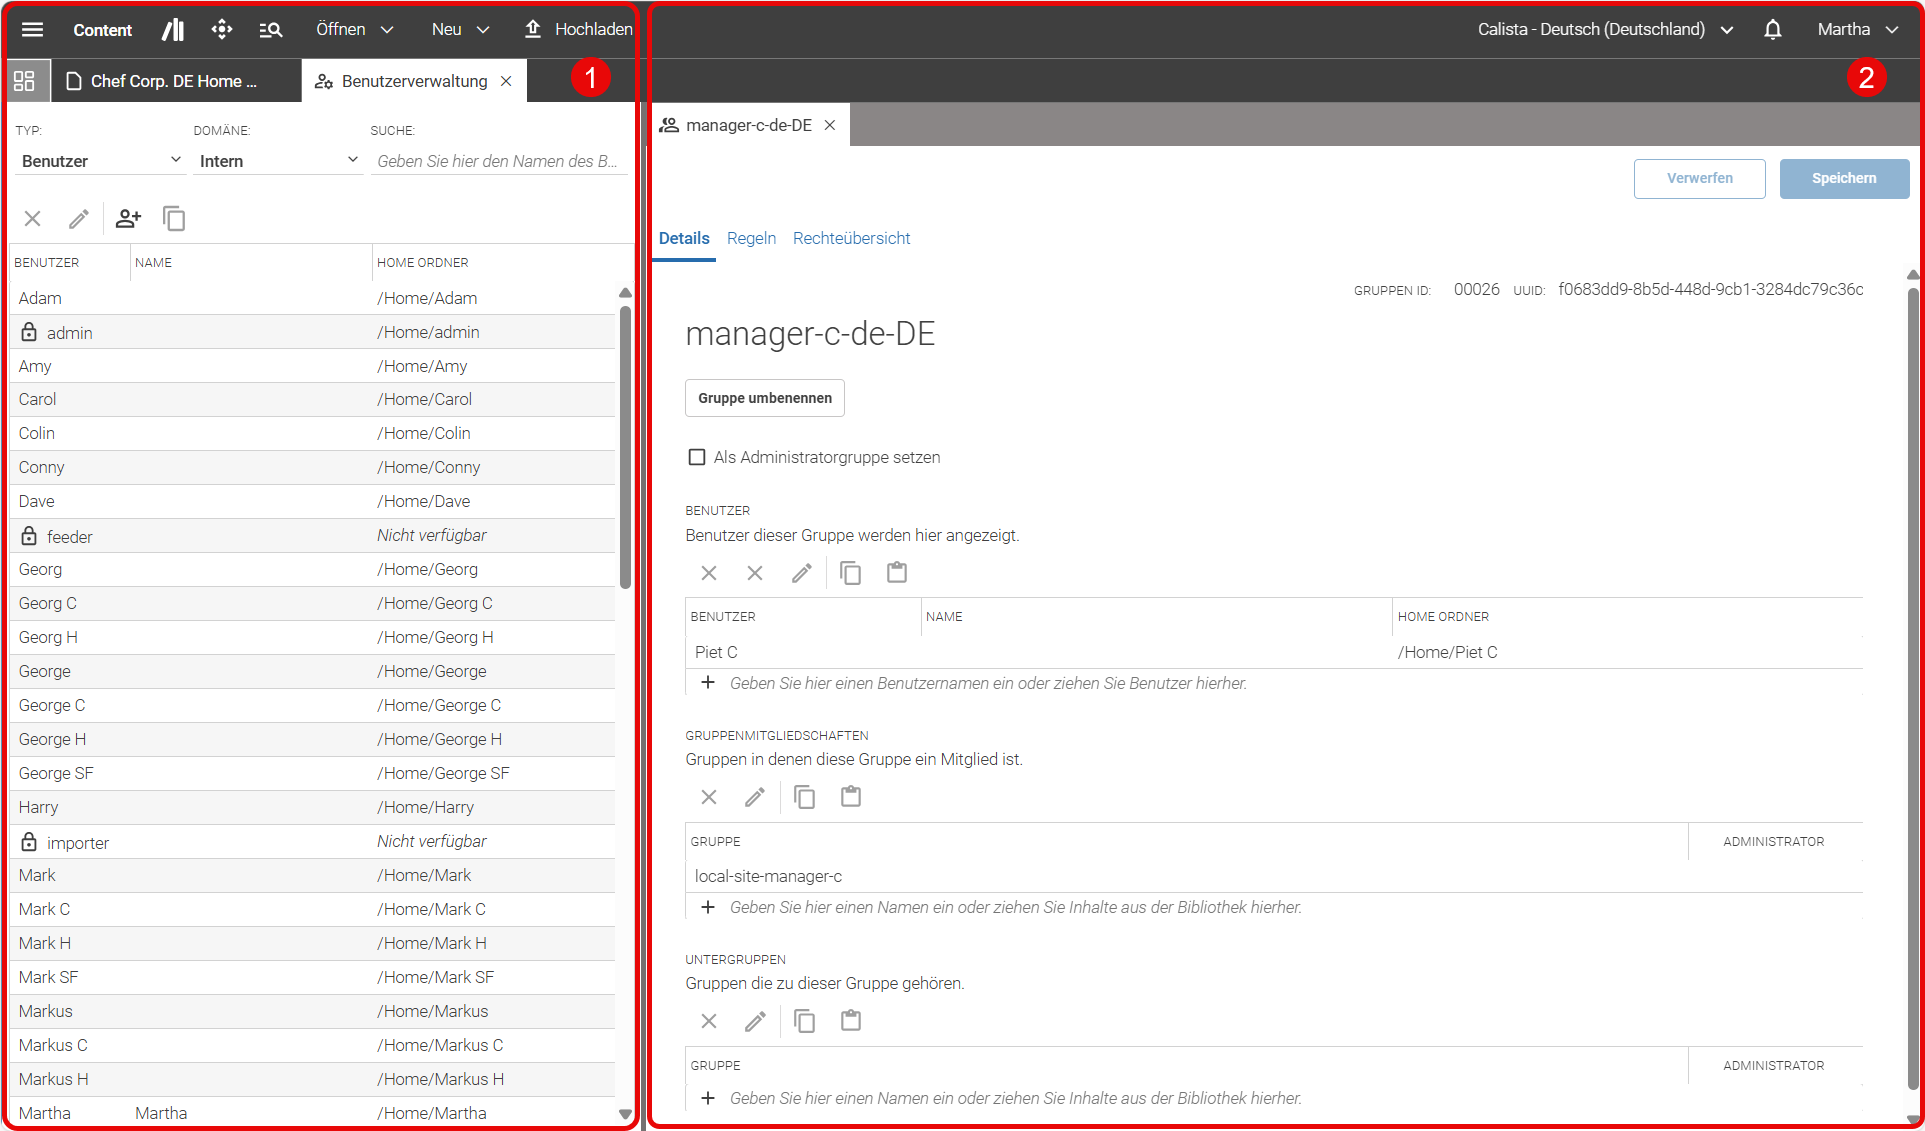This screenshot has height=1131, width=1925.
Task: Click the delete icon in Gruppenmitgliedschaften toolbar
Action: pos(709,797)
